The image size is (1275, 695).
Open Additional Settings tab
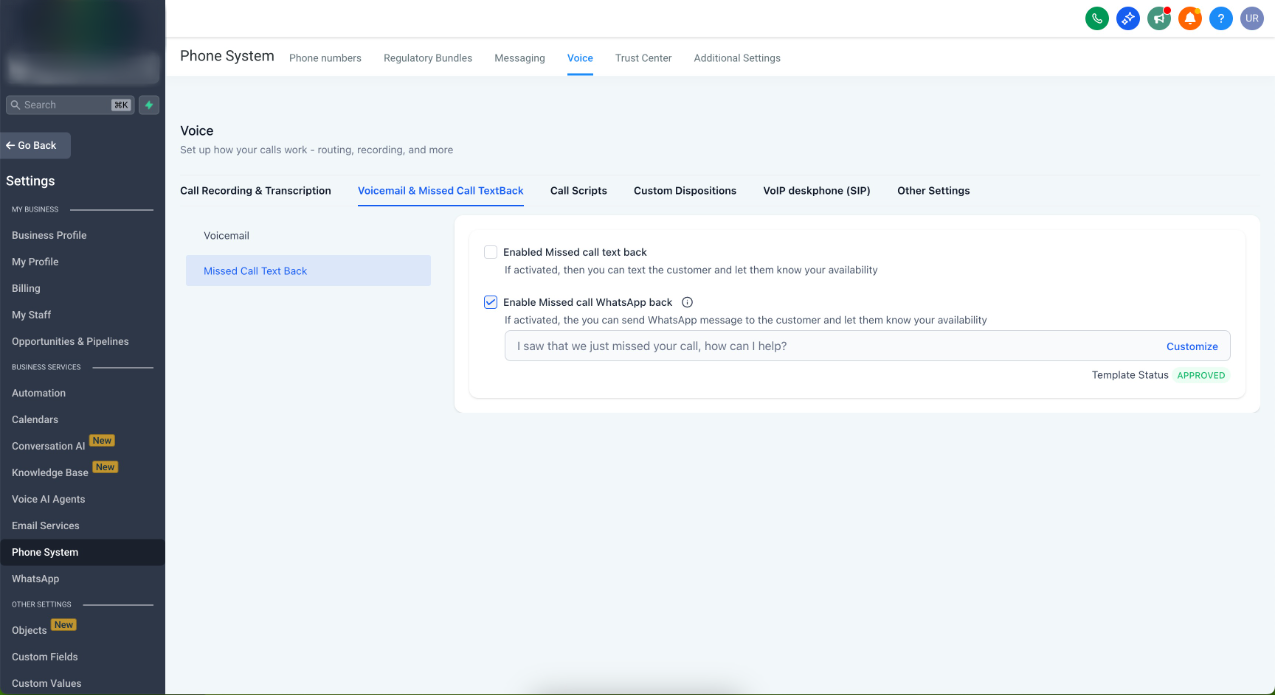(x=737, y=58)
